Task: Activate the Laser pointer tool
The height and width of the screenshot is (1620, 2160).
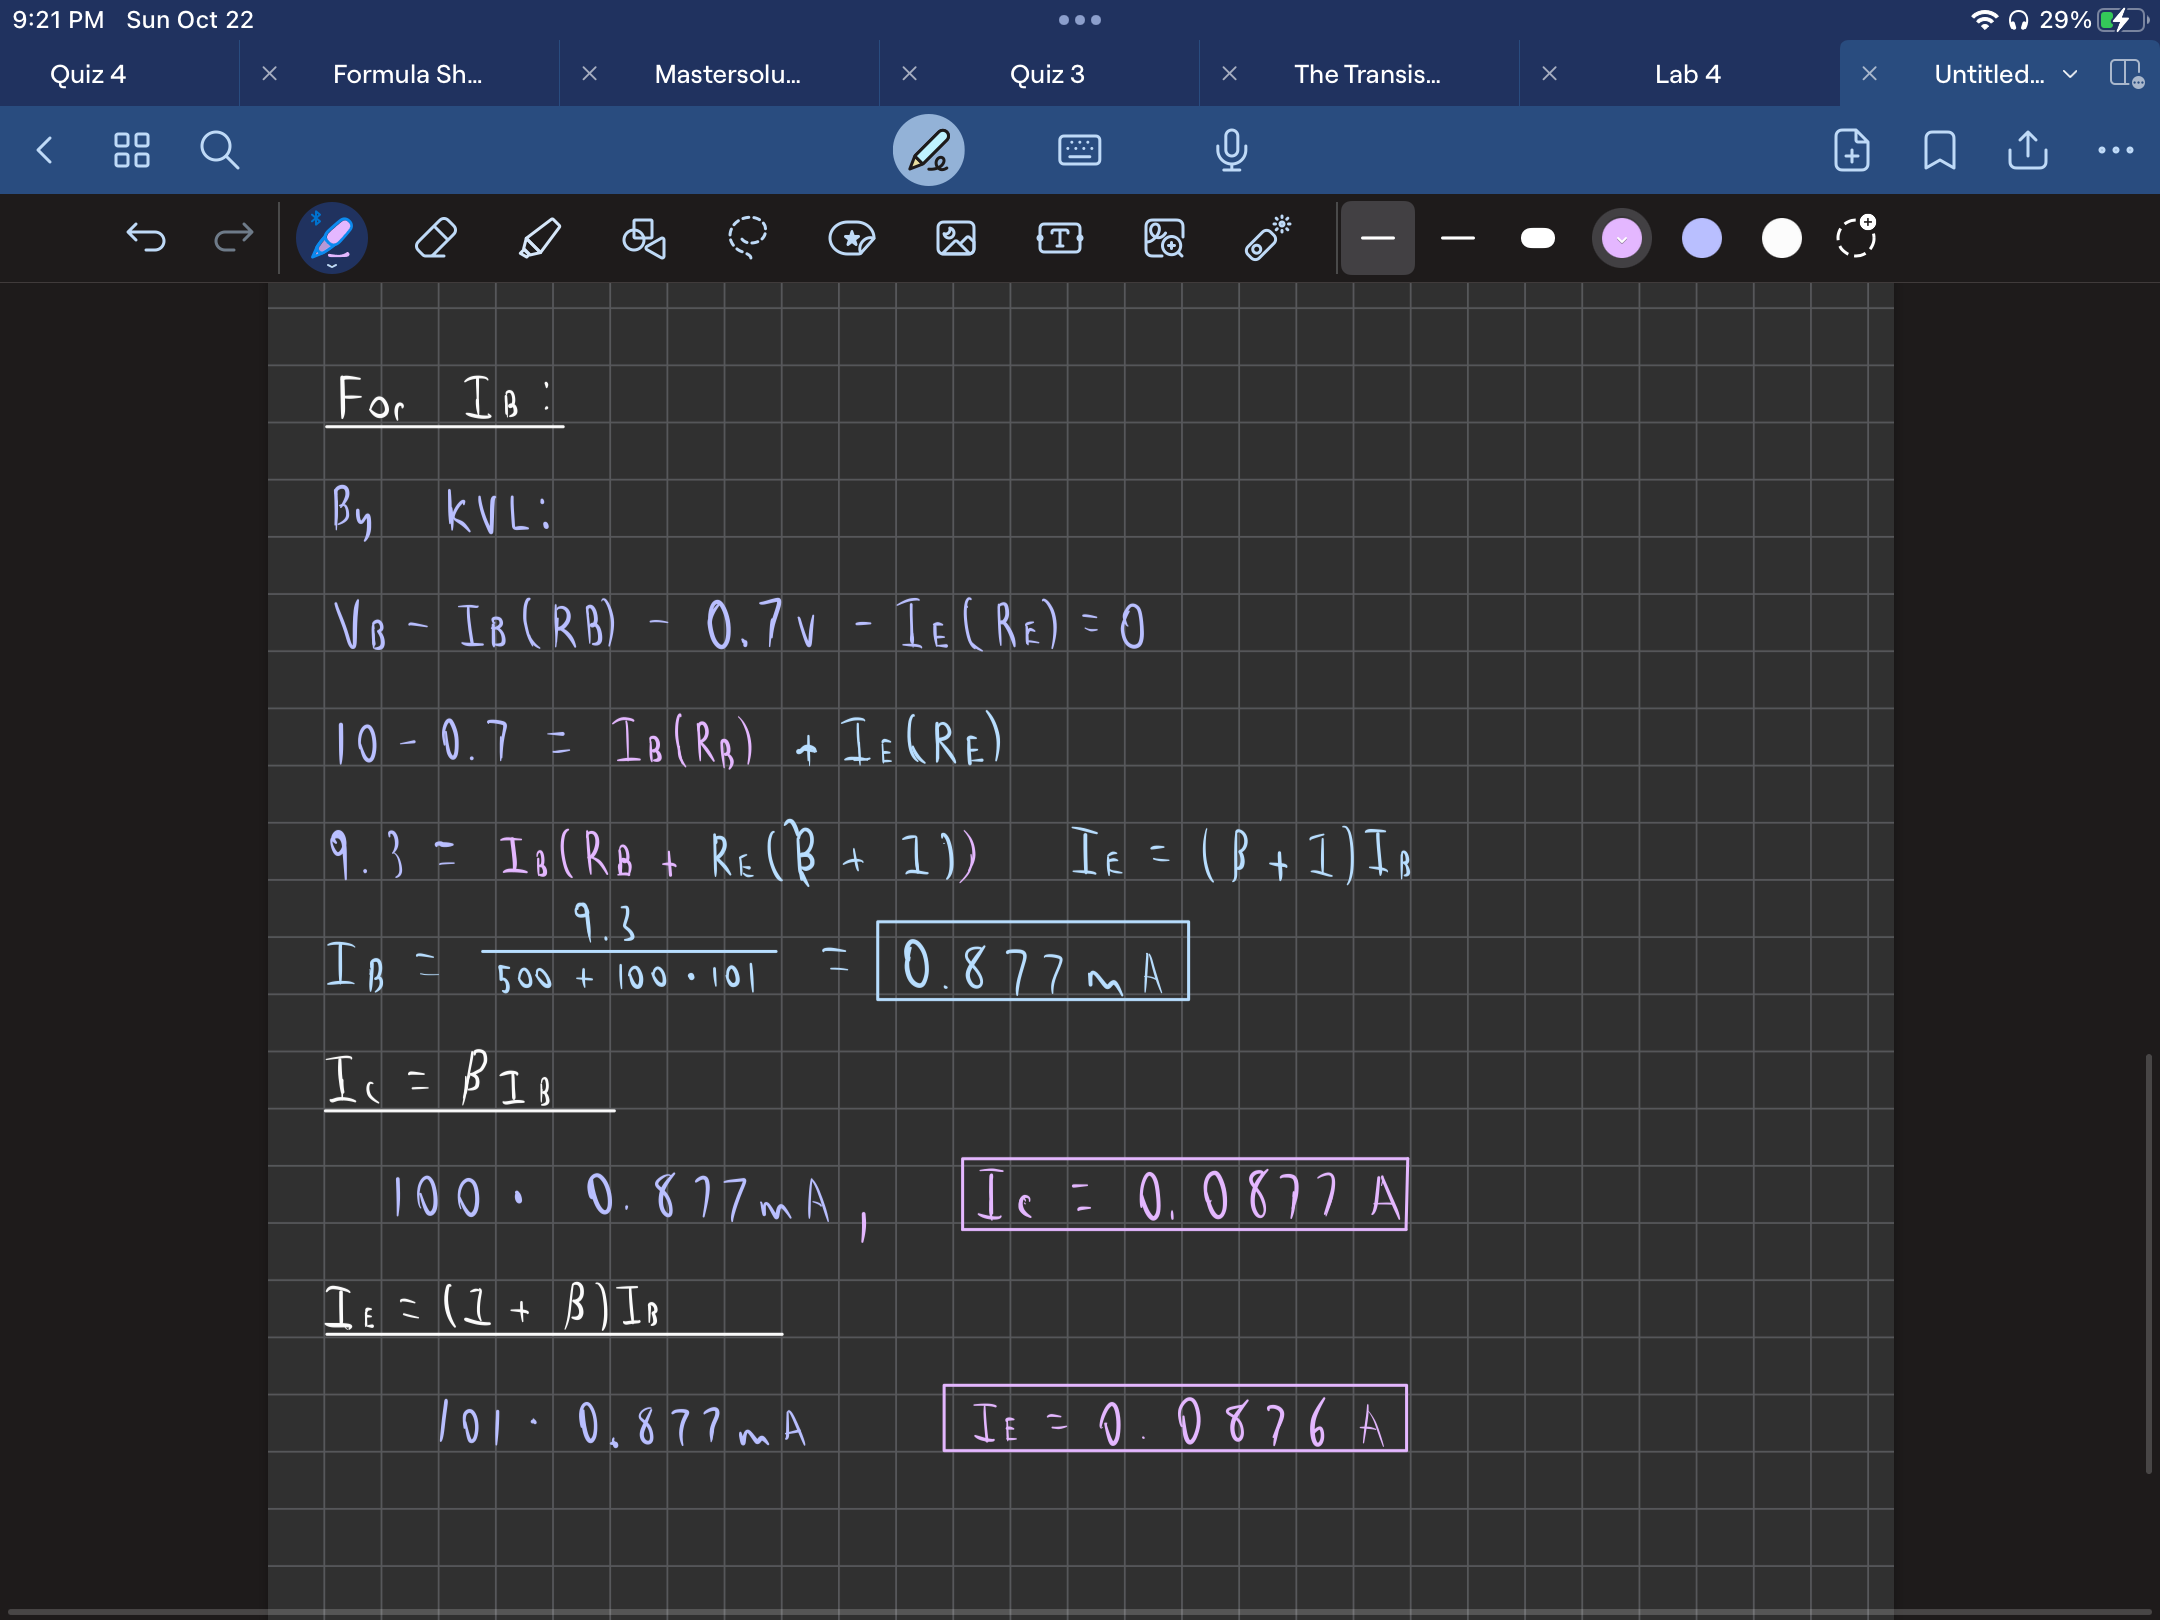Action: click(1267, 238)
